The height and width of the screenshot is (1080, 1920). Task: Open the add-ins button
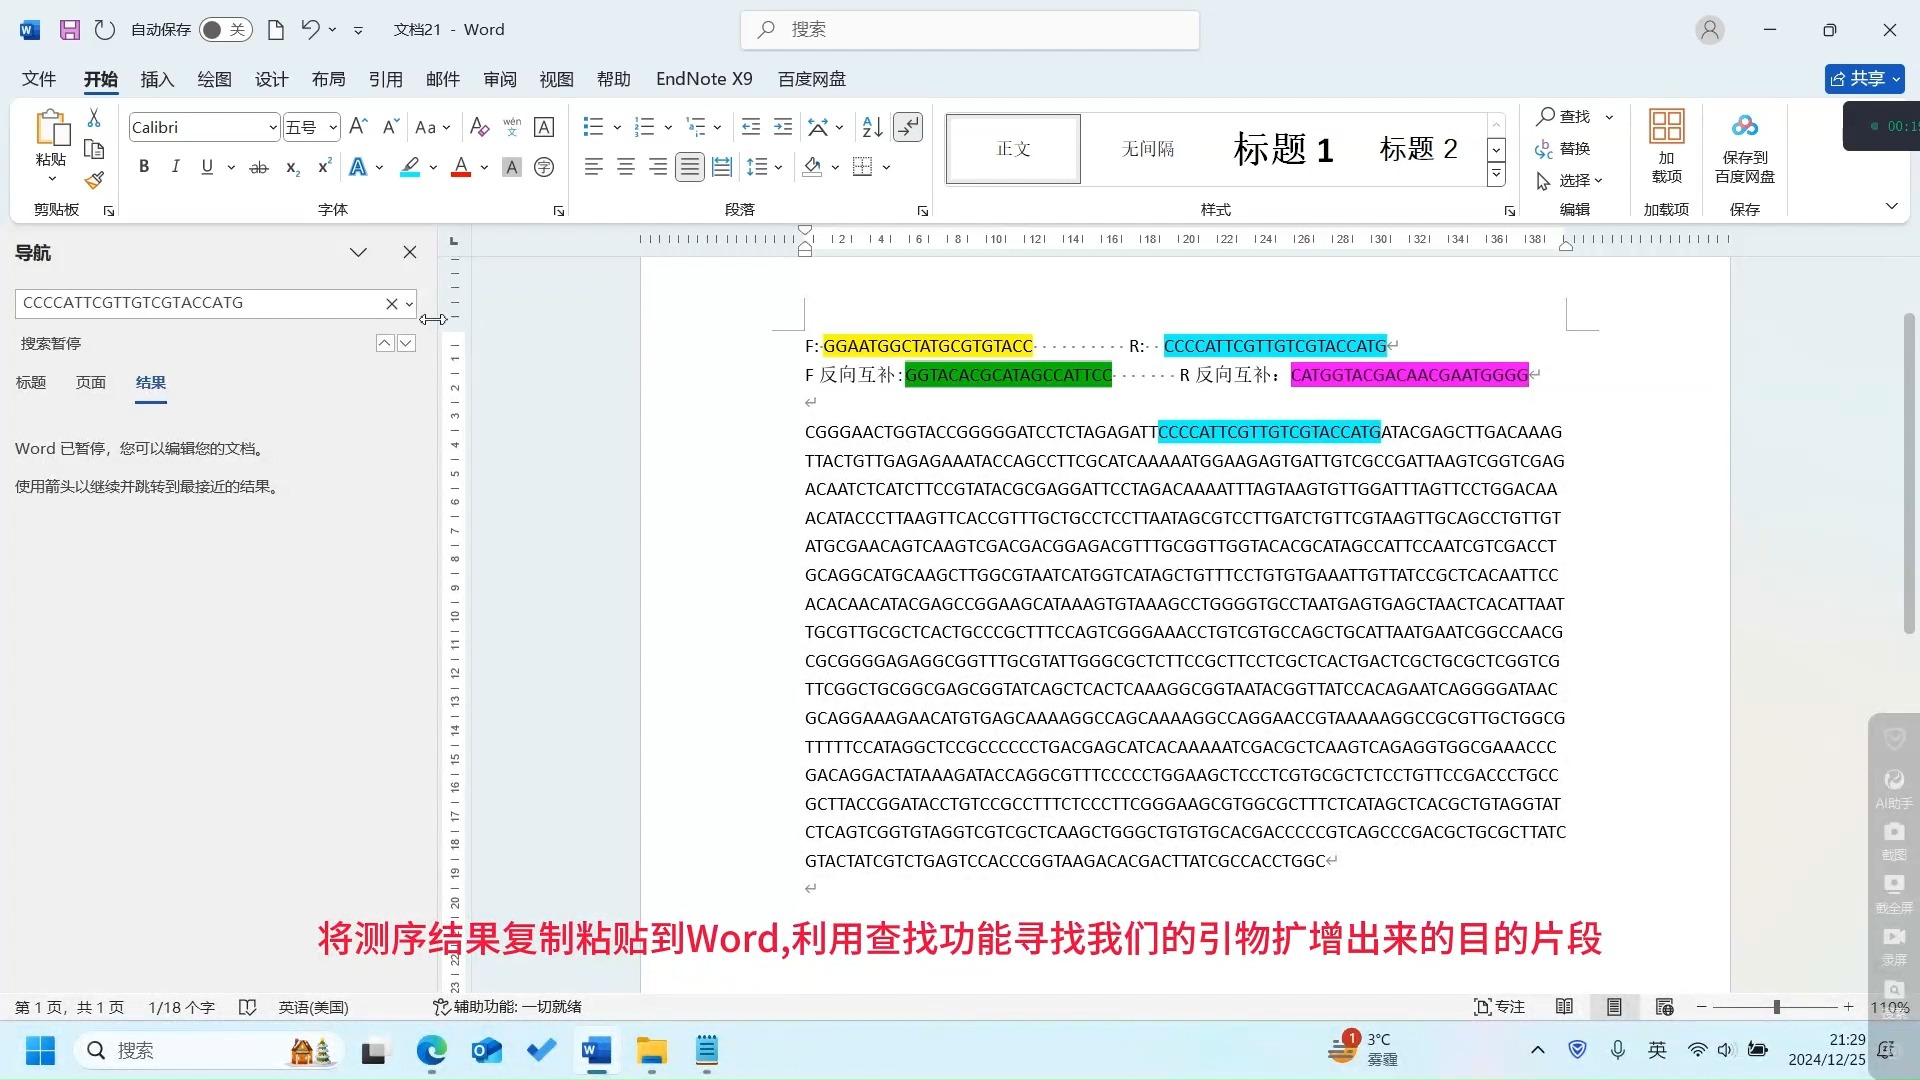pyautogui.click(x=1666, y=146)
